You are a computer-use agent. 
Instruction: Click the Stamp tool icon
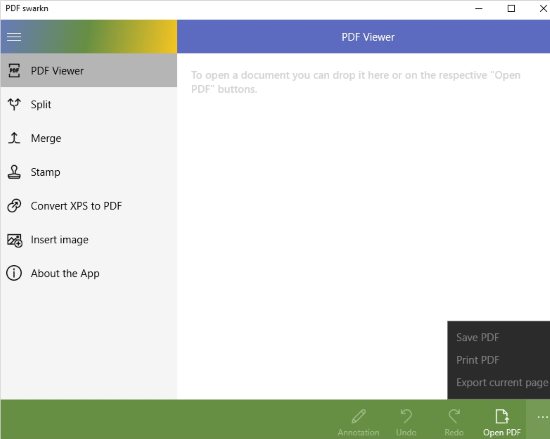point(14,172)
